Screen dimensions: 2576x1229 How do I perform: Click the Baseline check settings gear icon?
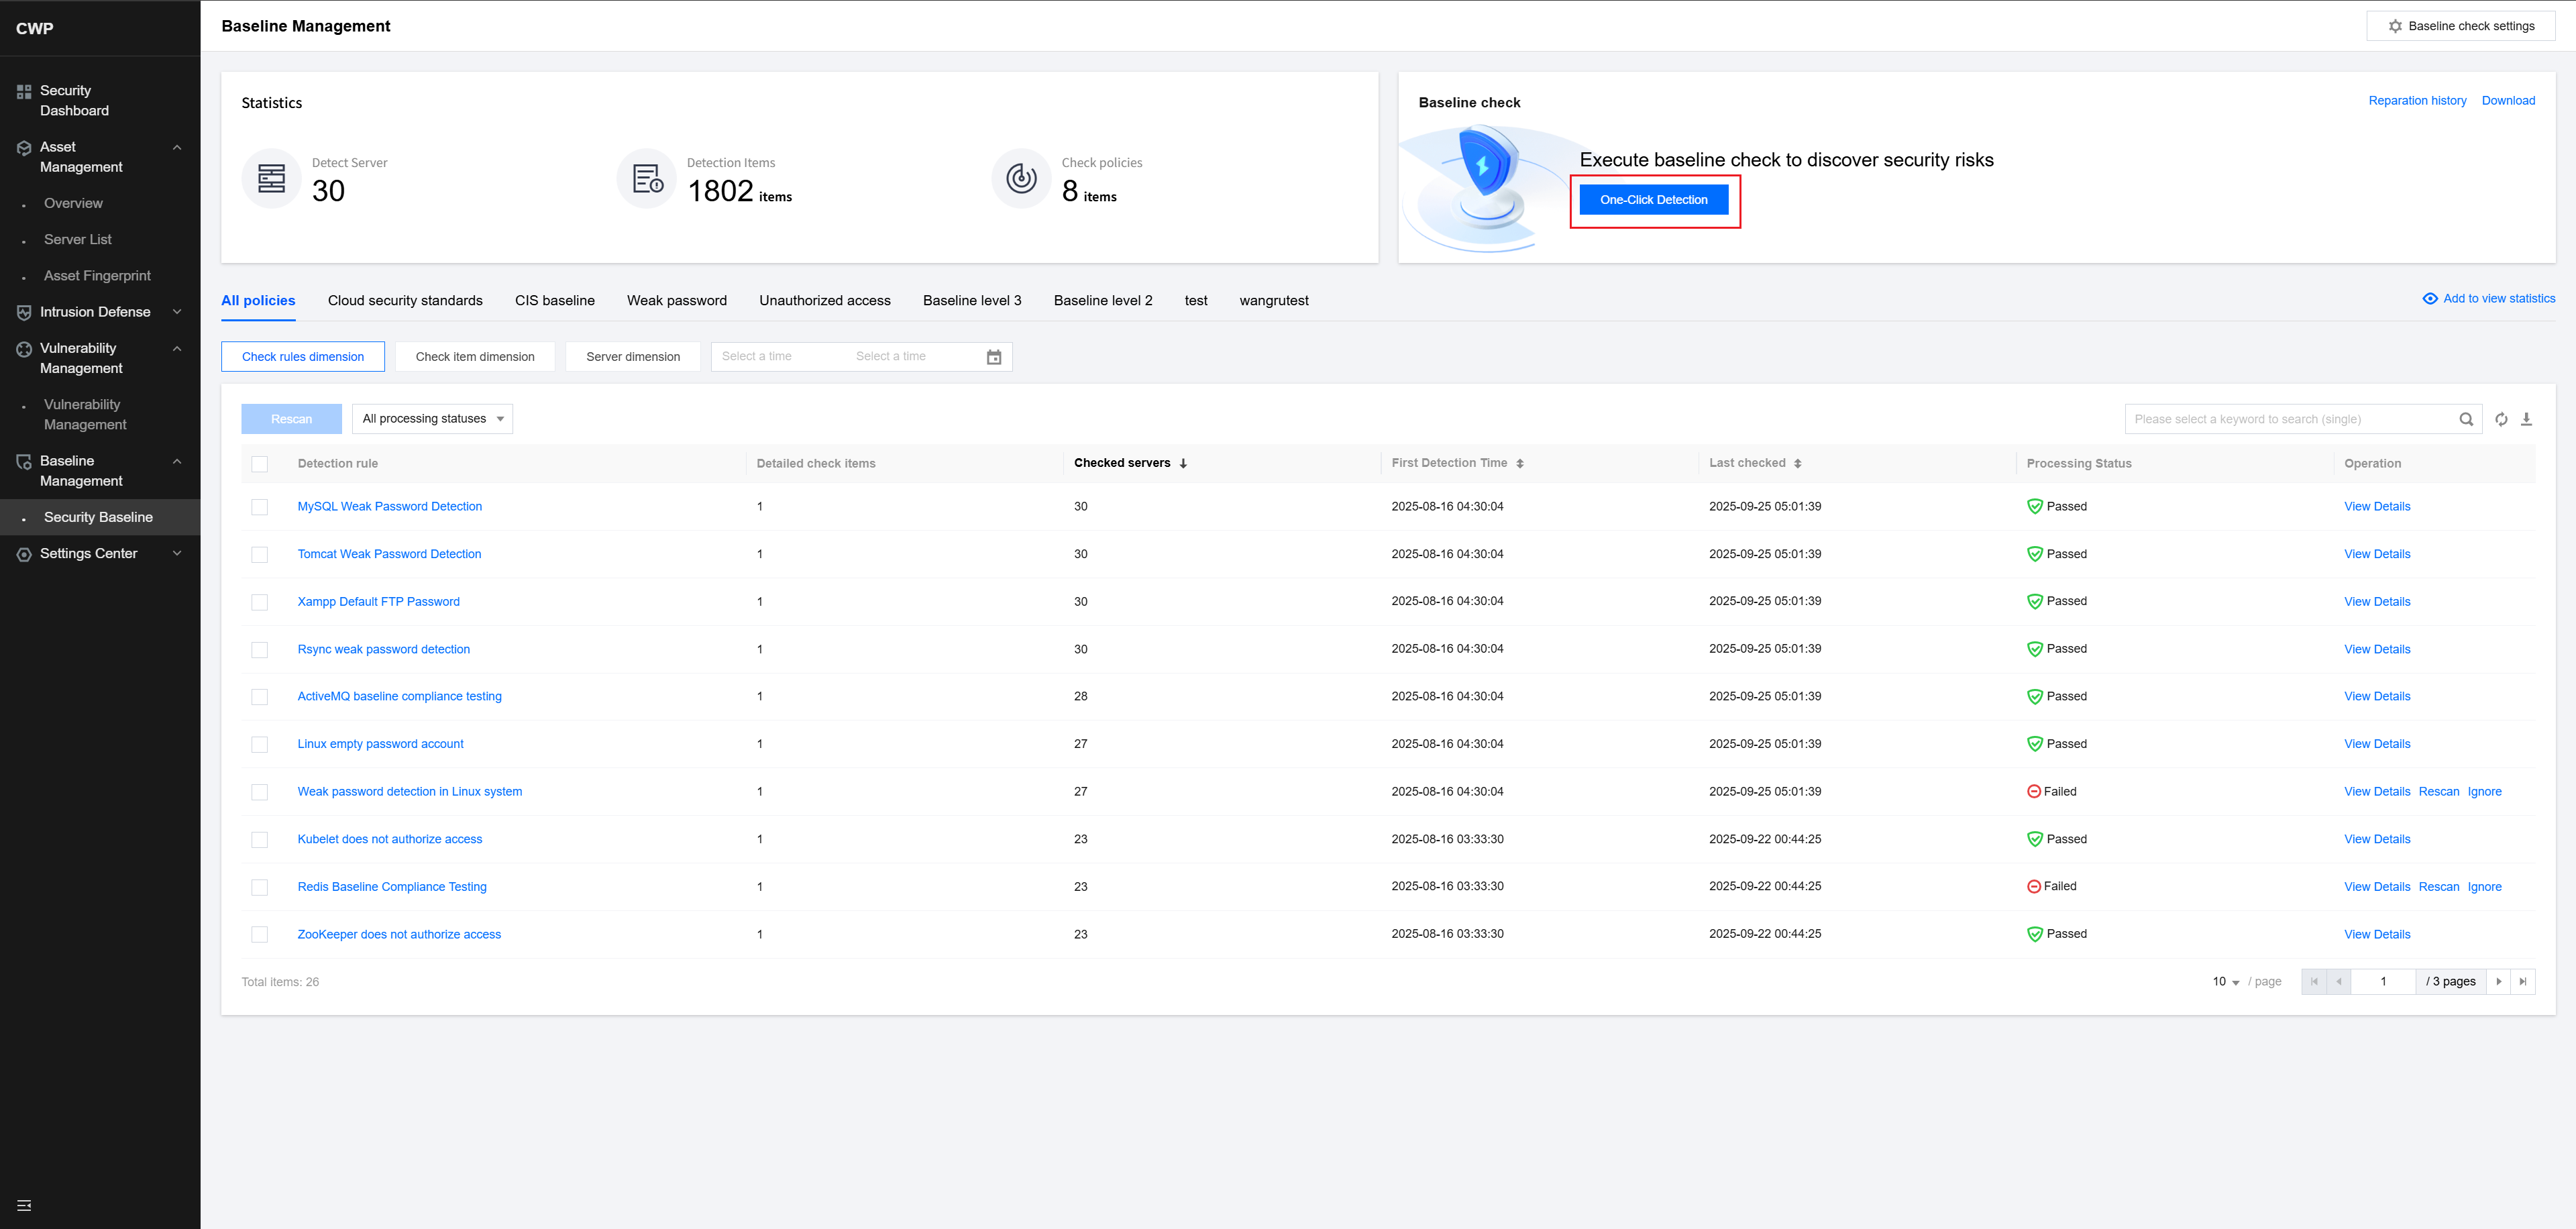tap(2395, 27)
